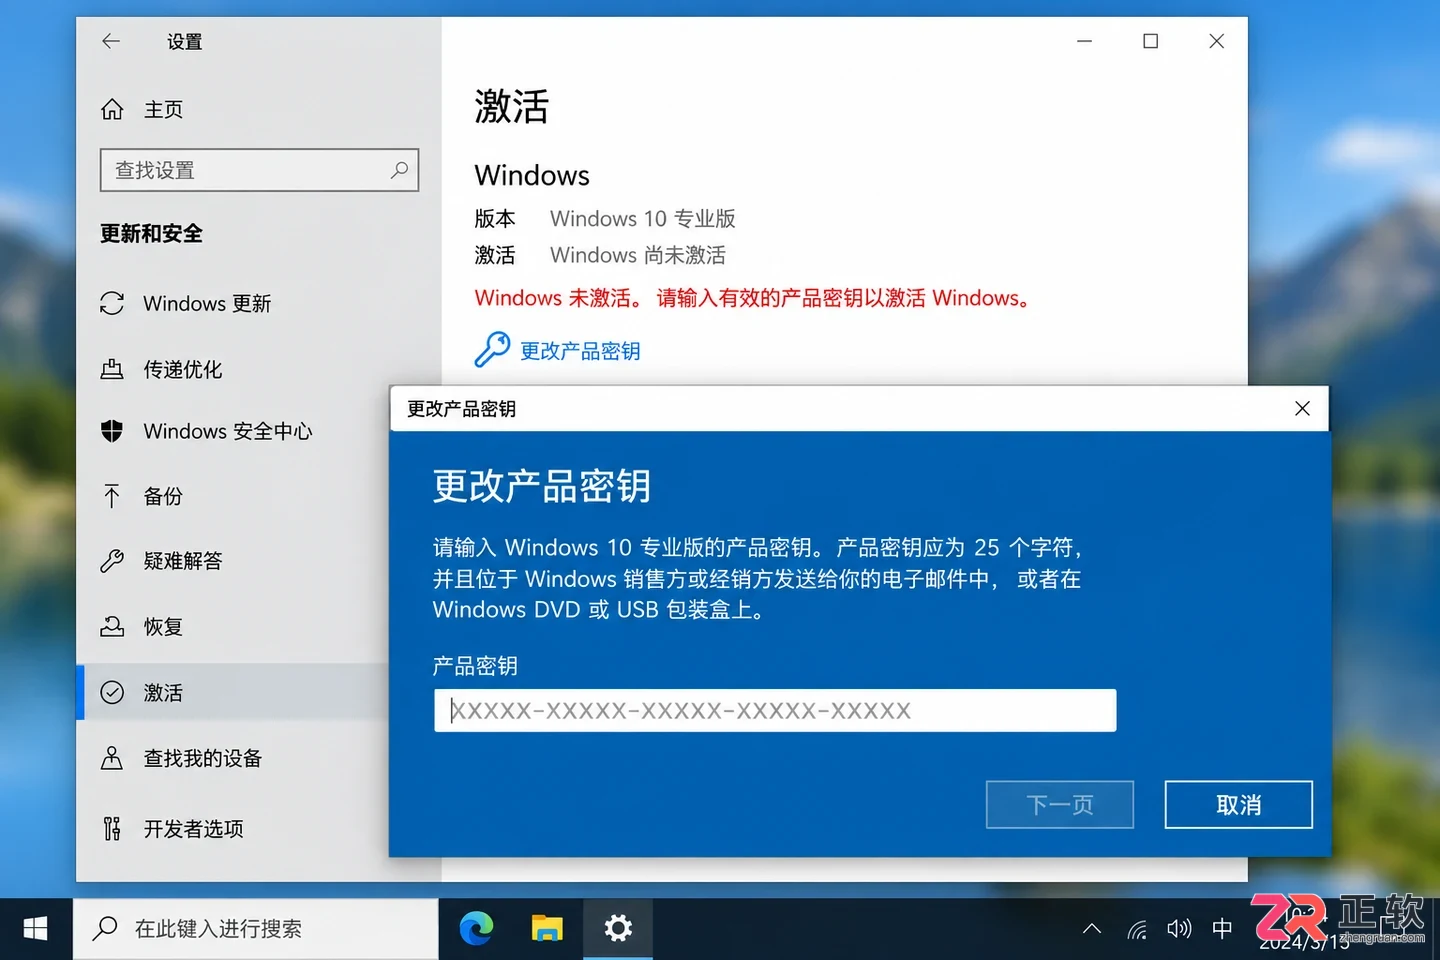This screenshot has height=960, width=1440.
Task: Click the 疑难解答 wrench icon
Action: 112,561
